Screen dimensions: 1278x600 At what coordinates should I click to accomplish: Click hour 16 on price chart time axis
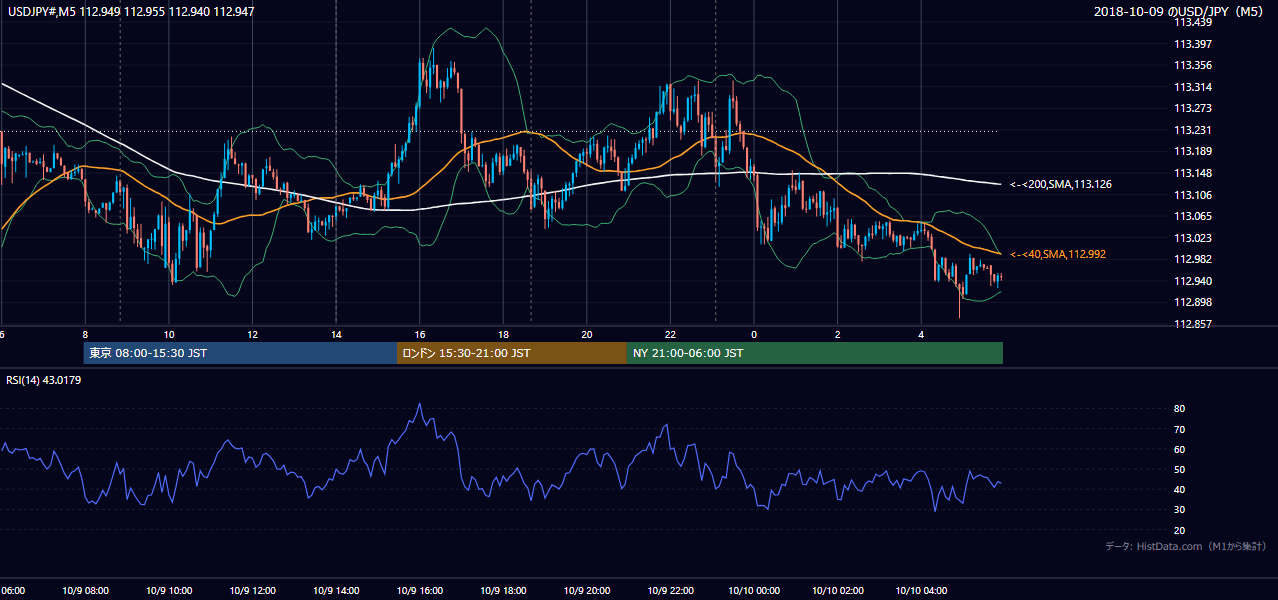[x=420, y=334]
